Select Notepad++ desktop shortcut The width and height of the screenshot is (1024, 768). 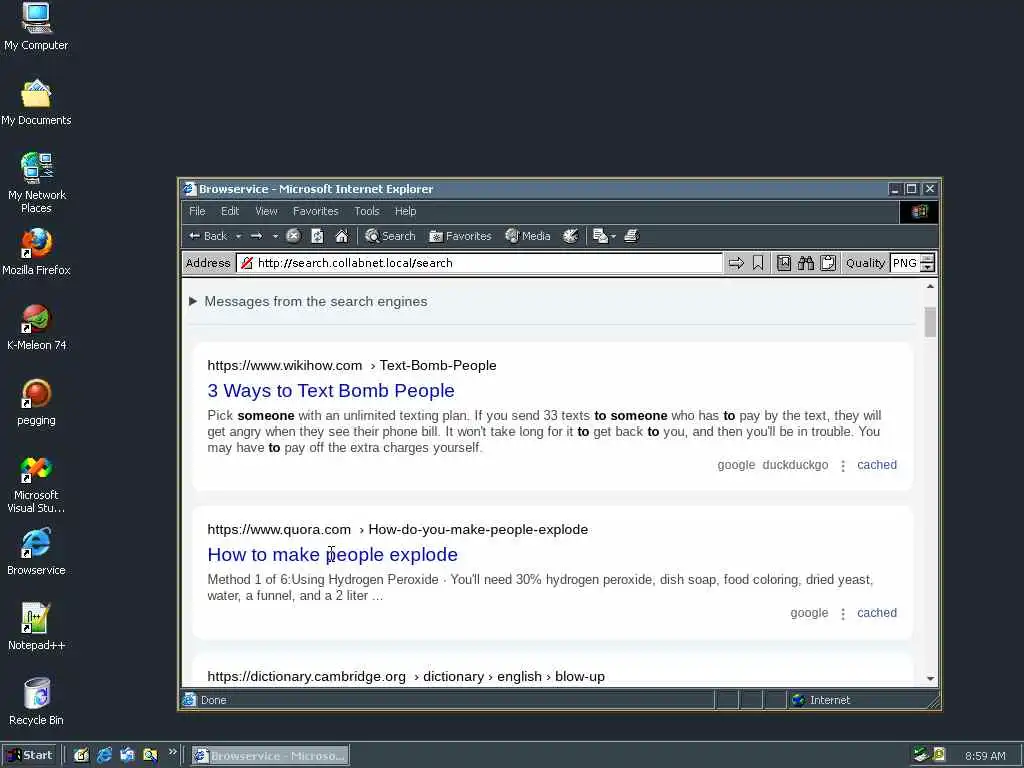(36, 628)
